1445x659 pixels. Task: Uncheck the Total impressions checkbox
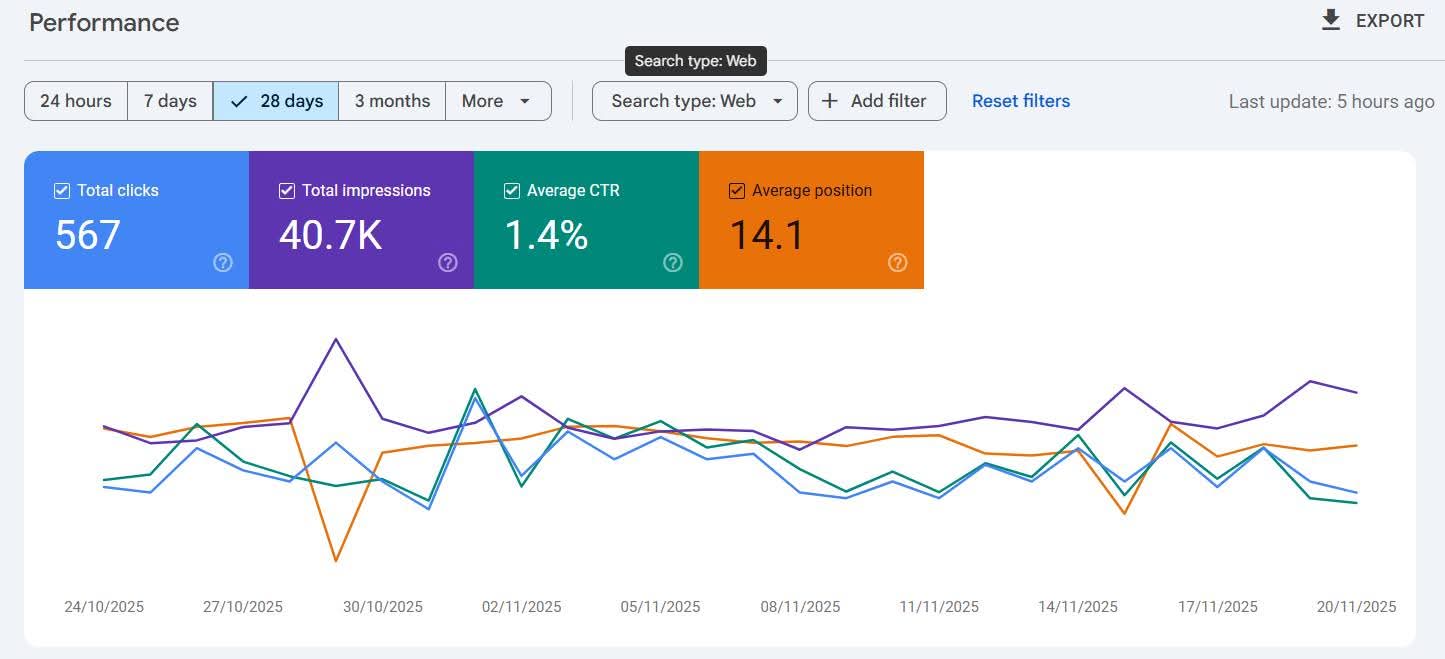(x=287, y=191)
